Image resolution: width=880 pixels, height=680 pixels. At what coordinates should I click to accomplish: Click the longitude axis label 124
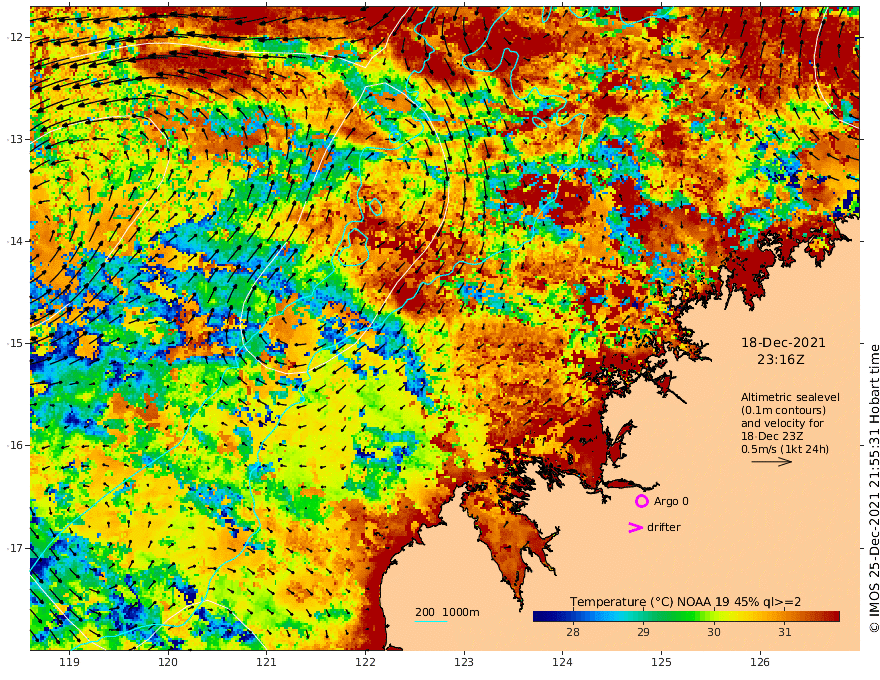(x=562, y=662)
